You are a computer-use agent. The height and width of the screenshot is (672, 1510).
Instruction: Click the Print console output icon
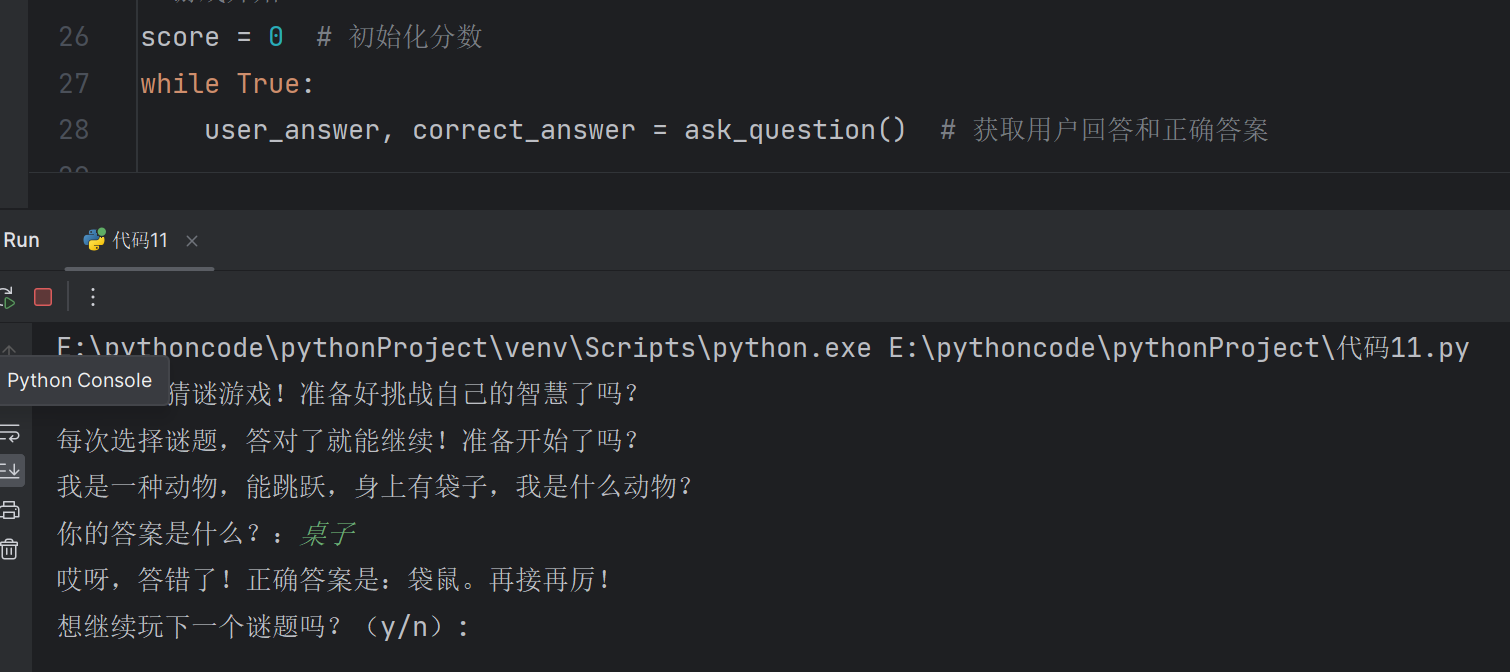coord(10,509)
